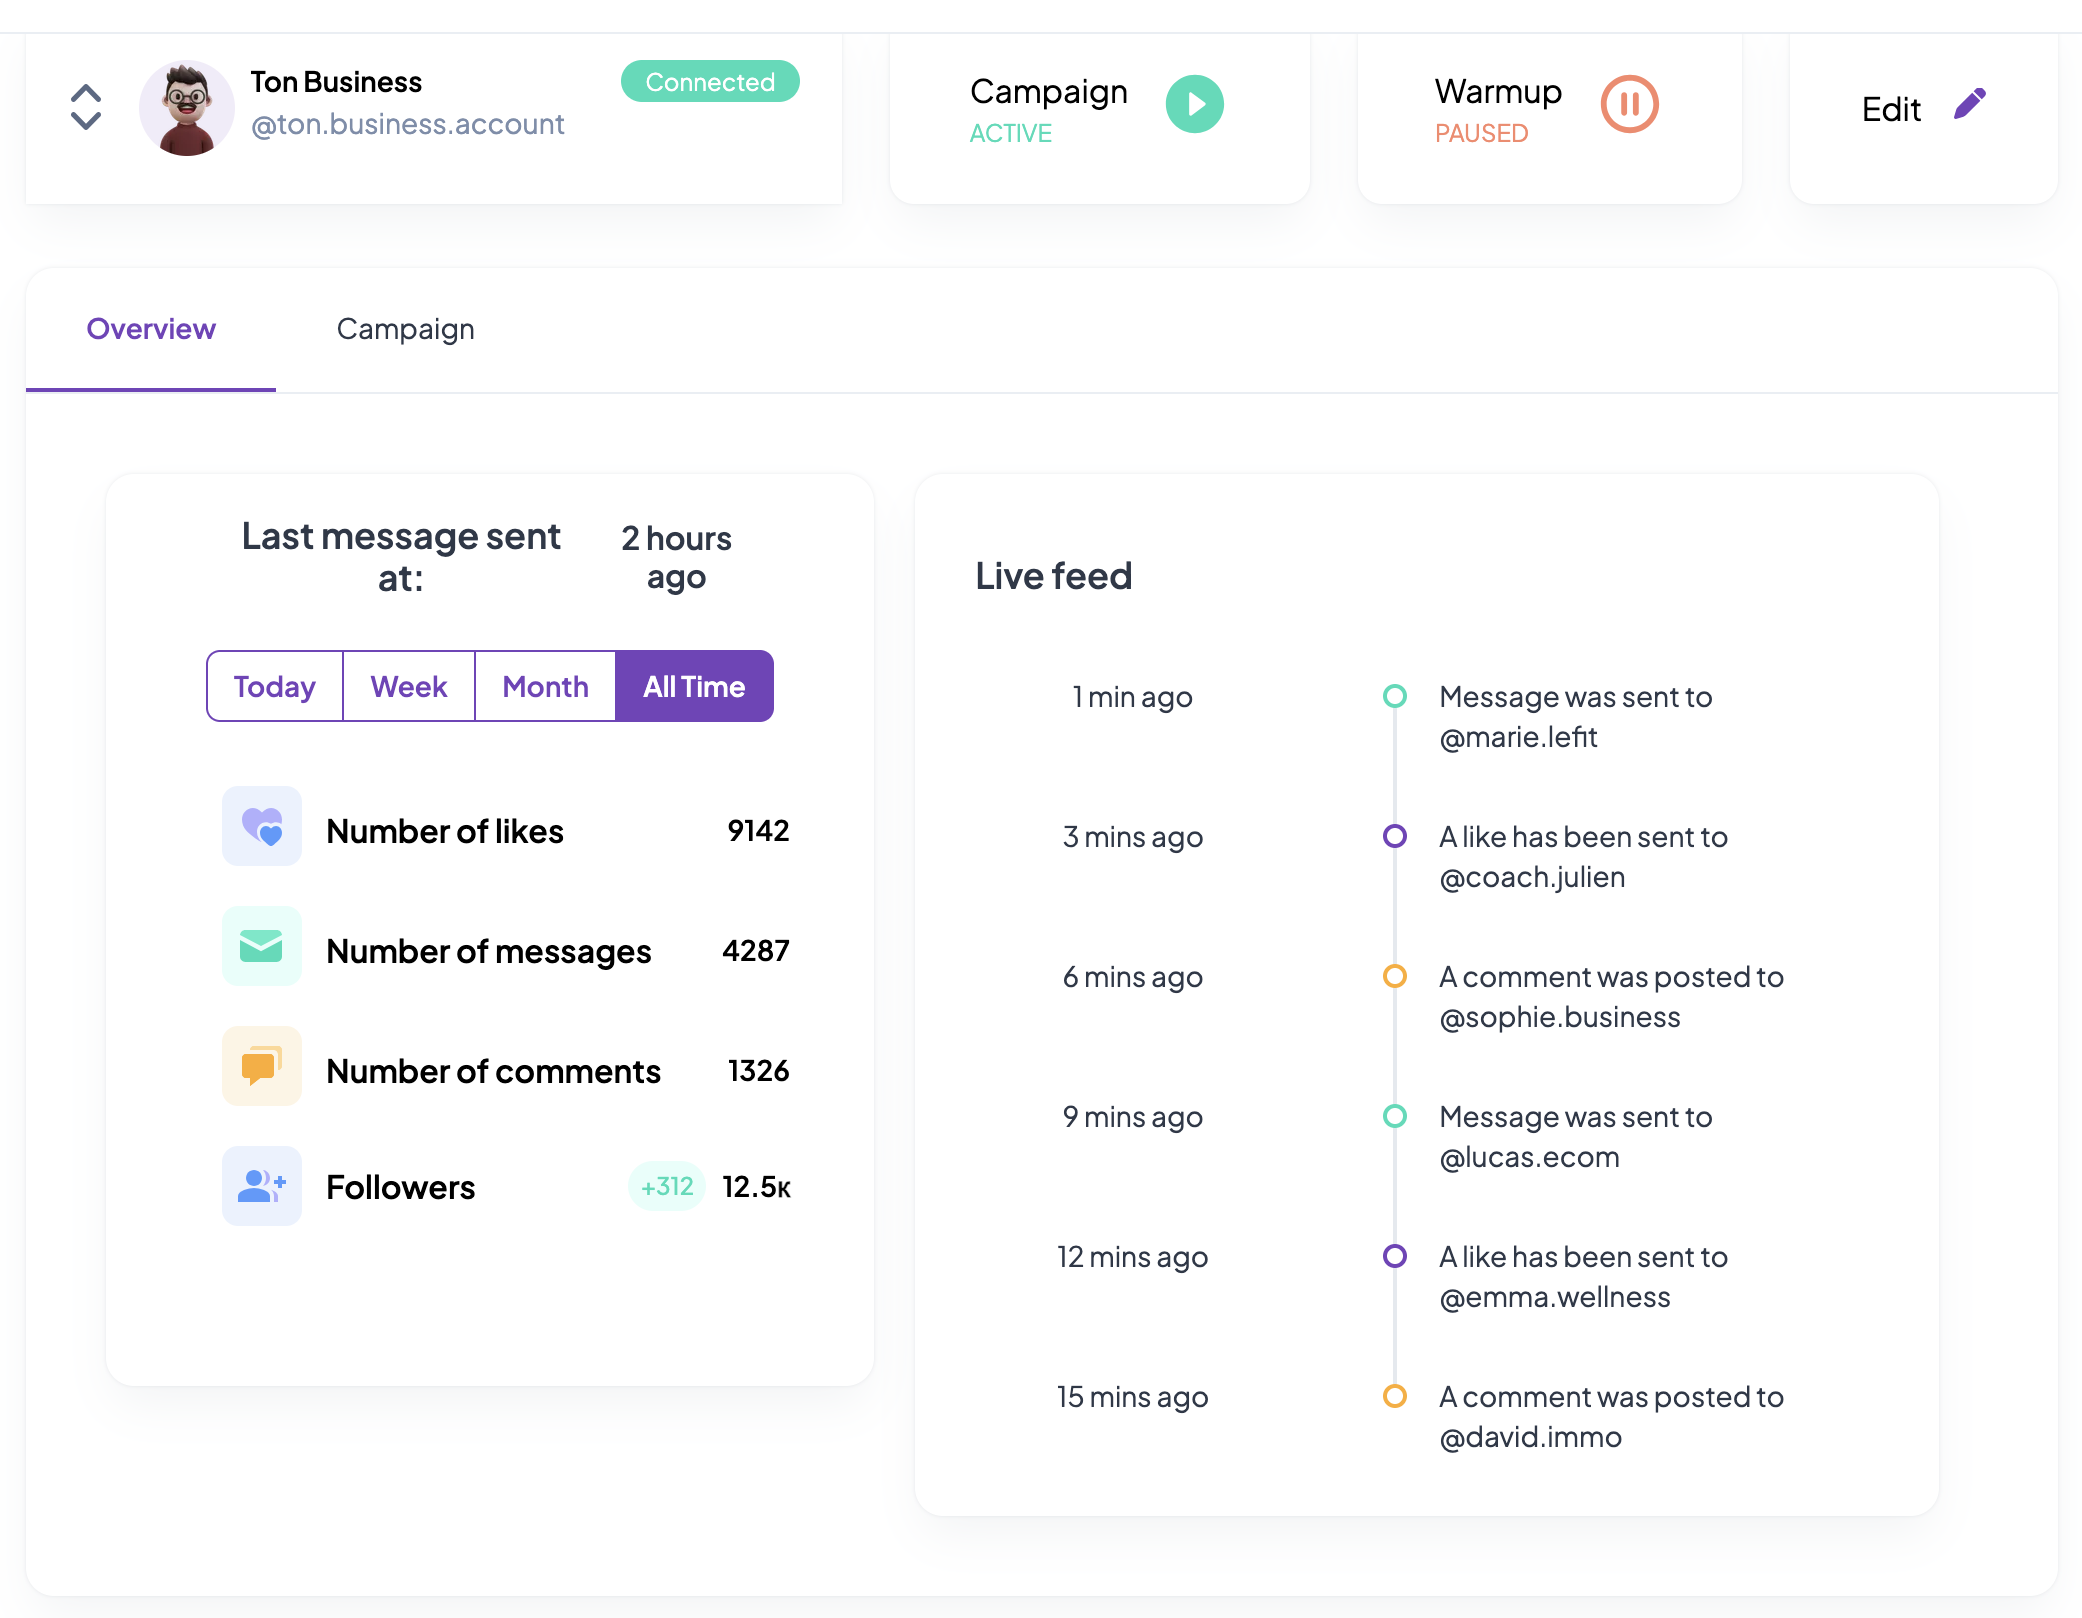The height and width of the screenshot is (1618, 2082).
Task: Click the '12 mins ago' timestamp
Action: [1133, 1257]
